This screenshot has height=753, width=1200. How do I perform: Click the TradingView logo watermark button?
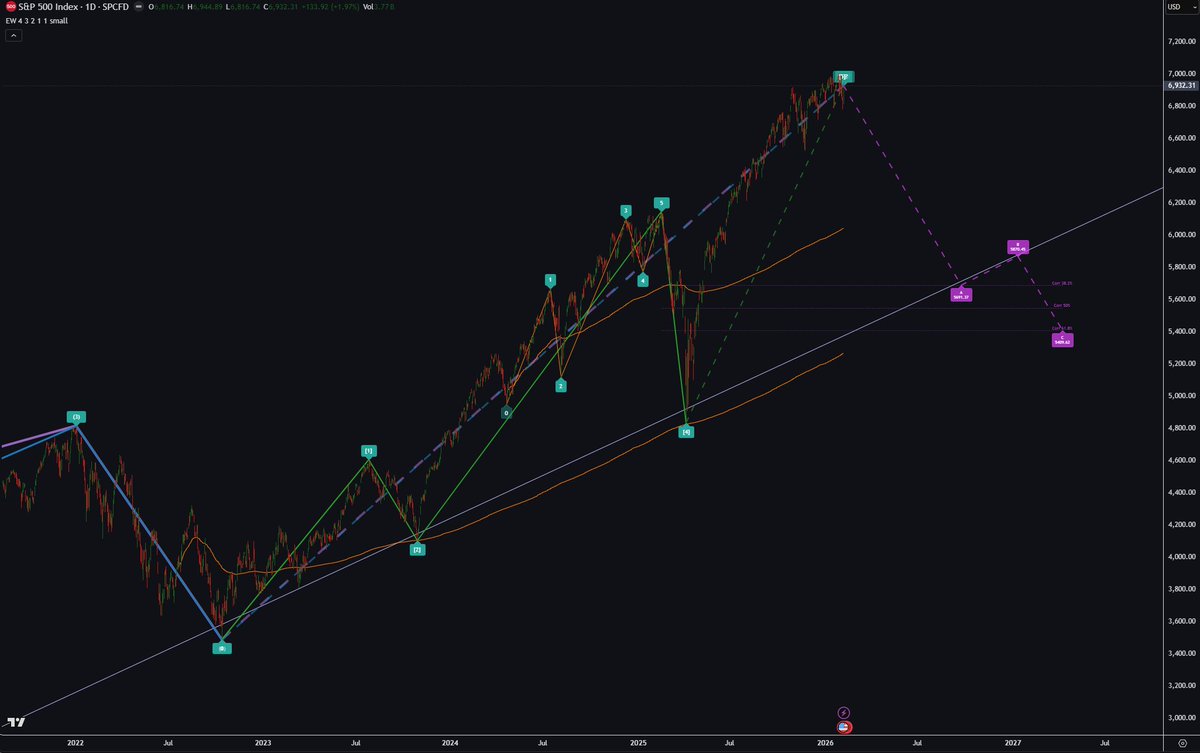(15, 722)
